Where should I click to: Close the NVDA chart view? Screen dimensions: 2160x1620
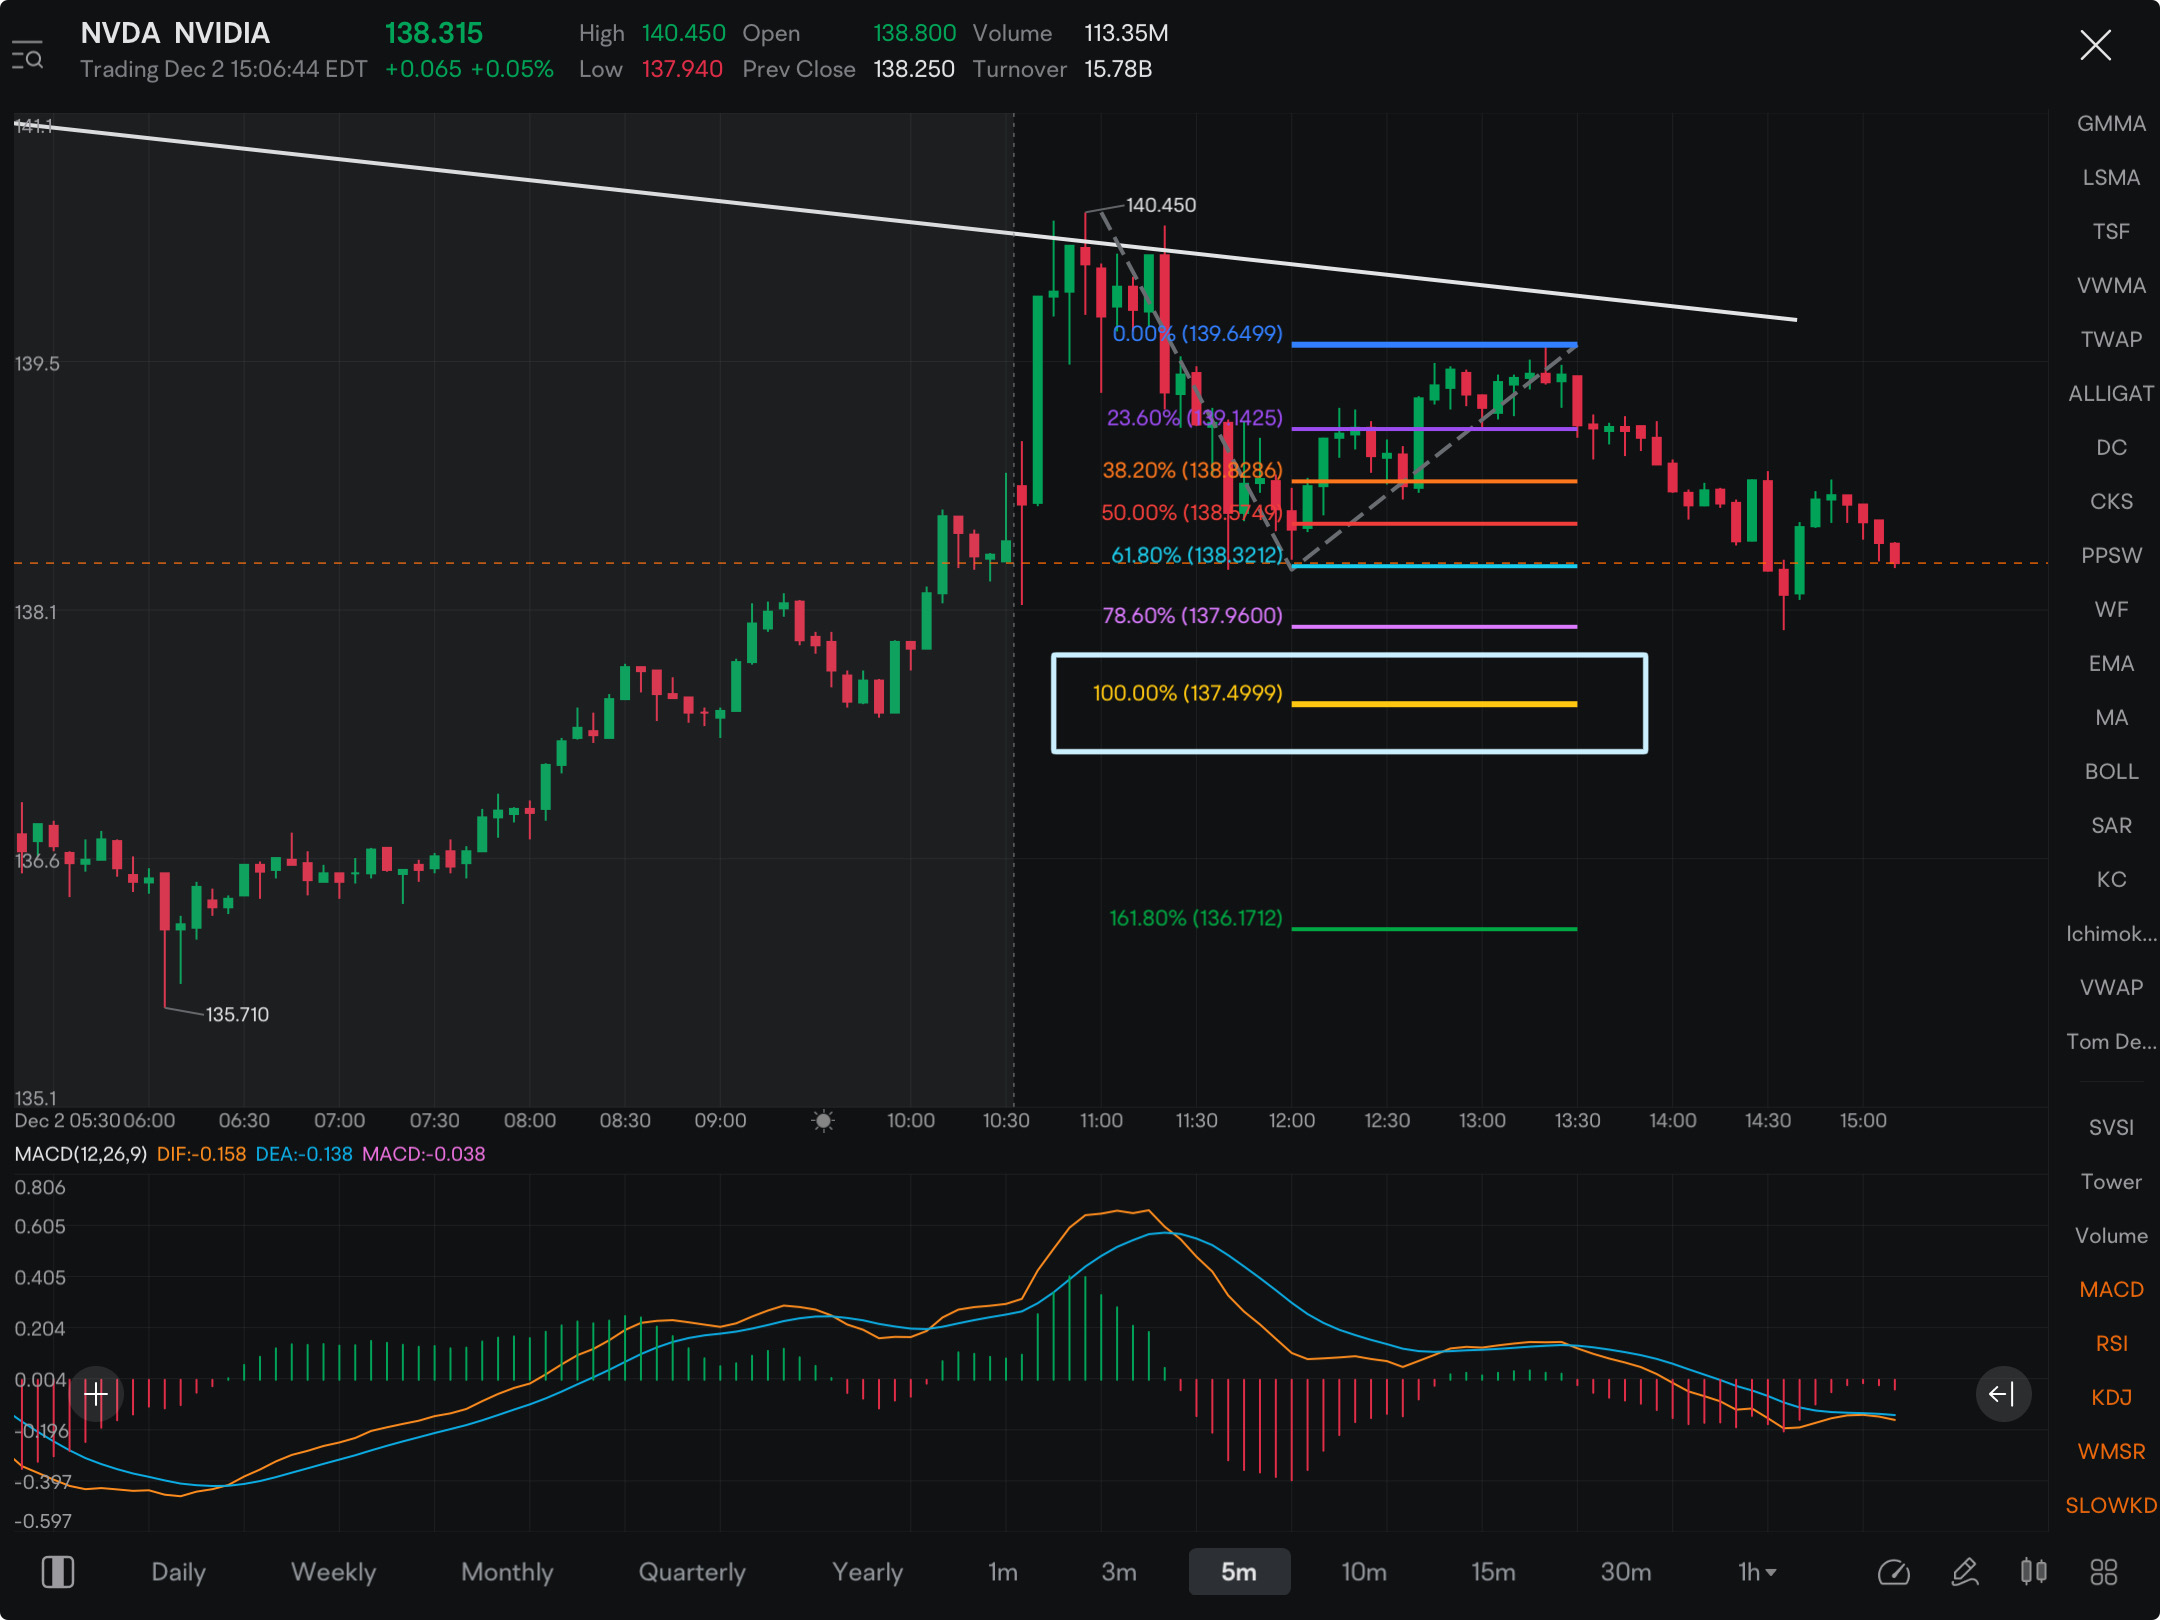click(x=2095, y=45)
